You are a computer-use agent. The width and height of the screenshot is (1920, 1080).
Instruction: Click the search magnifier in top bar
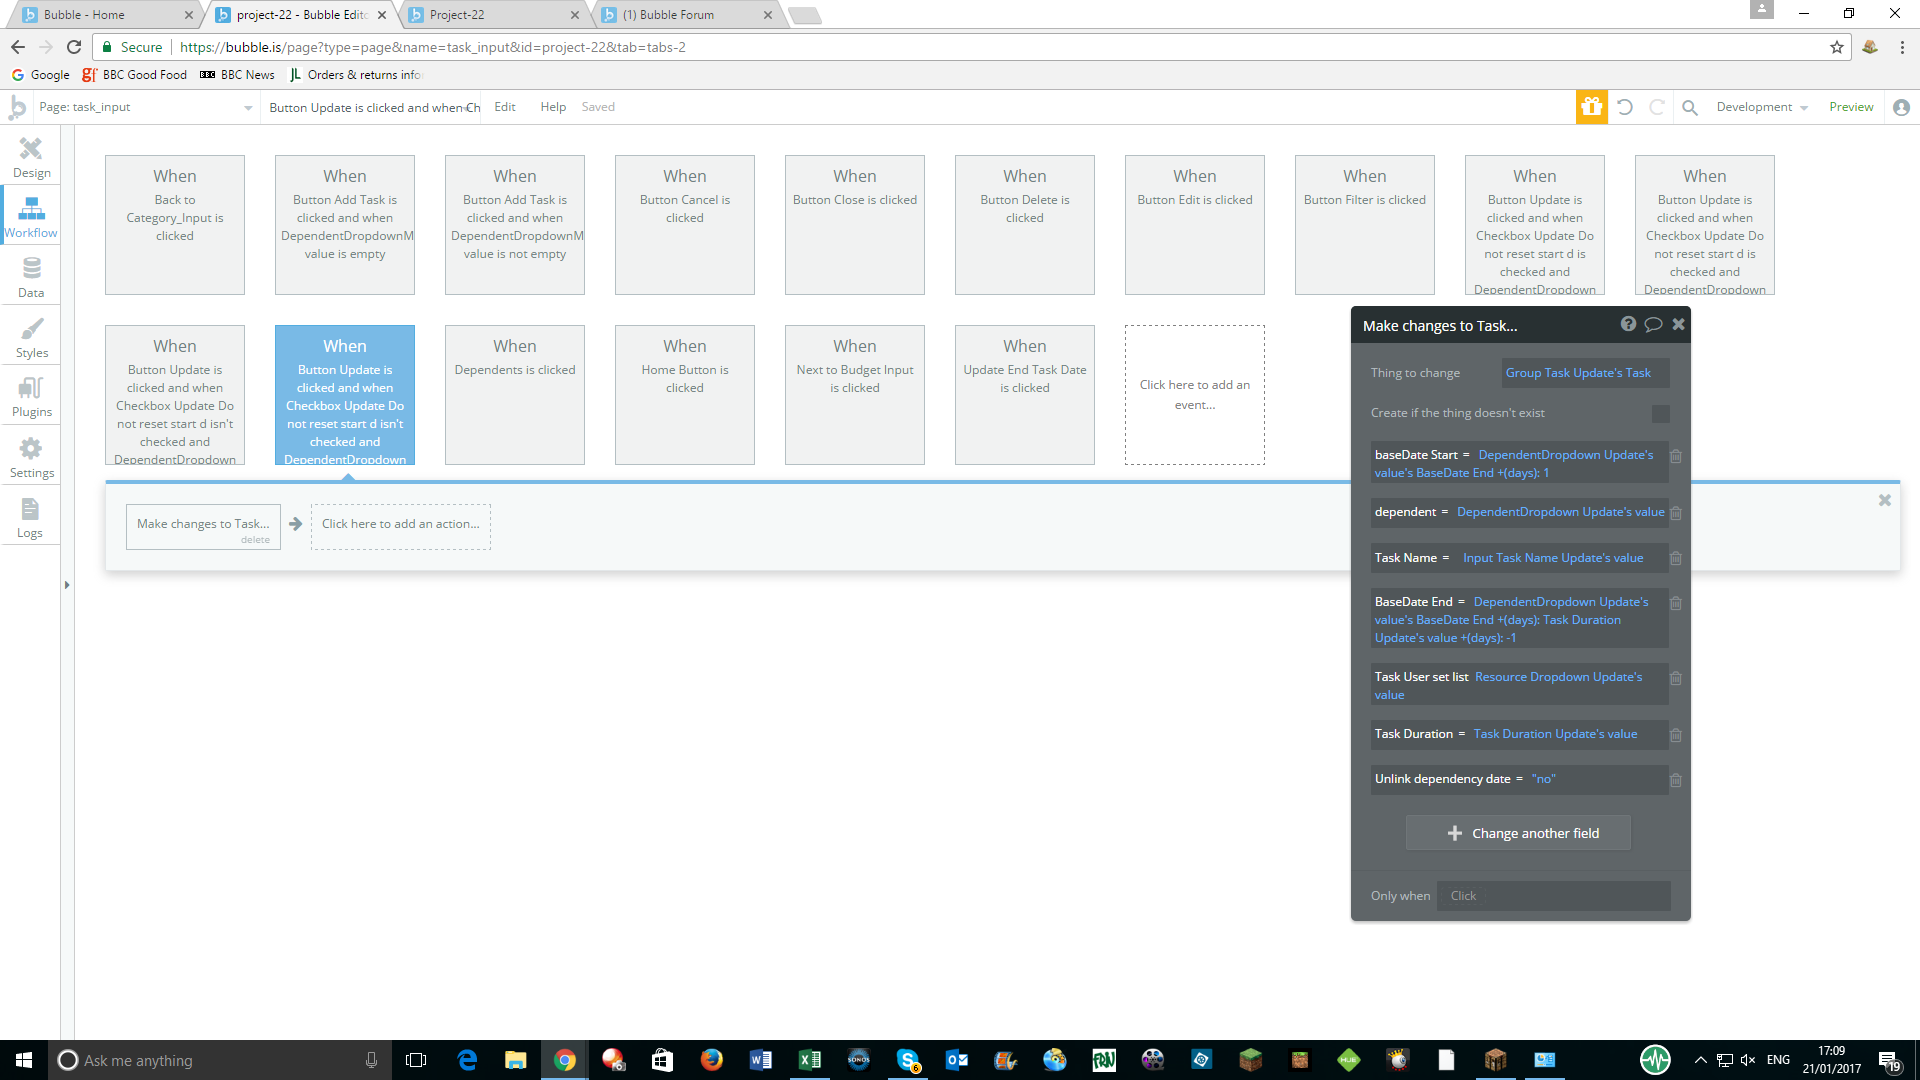click(1689, 107)
